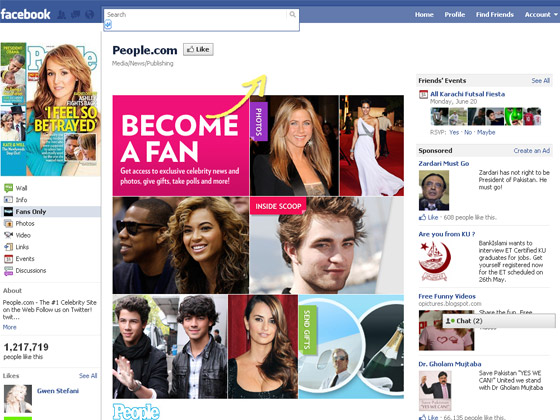Click the search magnifier icon
560x420 pixels.
[x=292, y=14]
